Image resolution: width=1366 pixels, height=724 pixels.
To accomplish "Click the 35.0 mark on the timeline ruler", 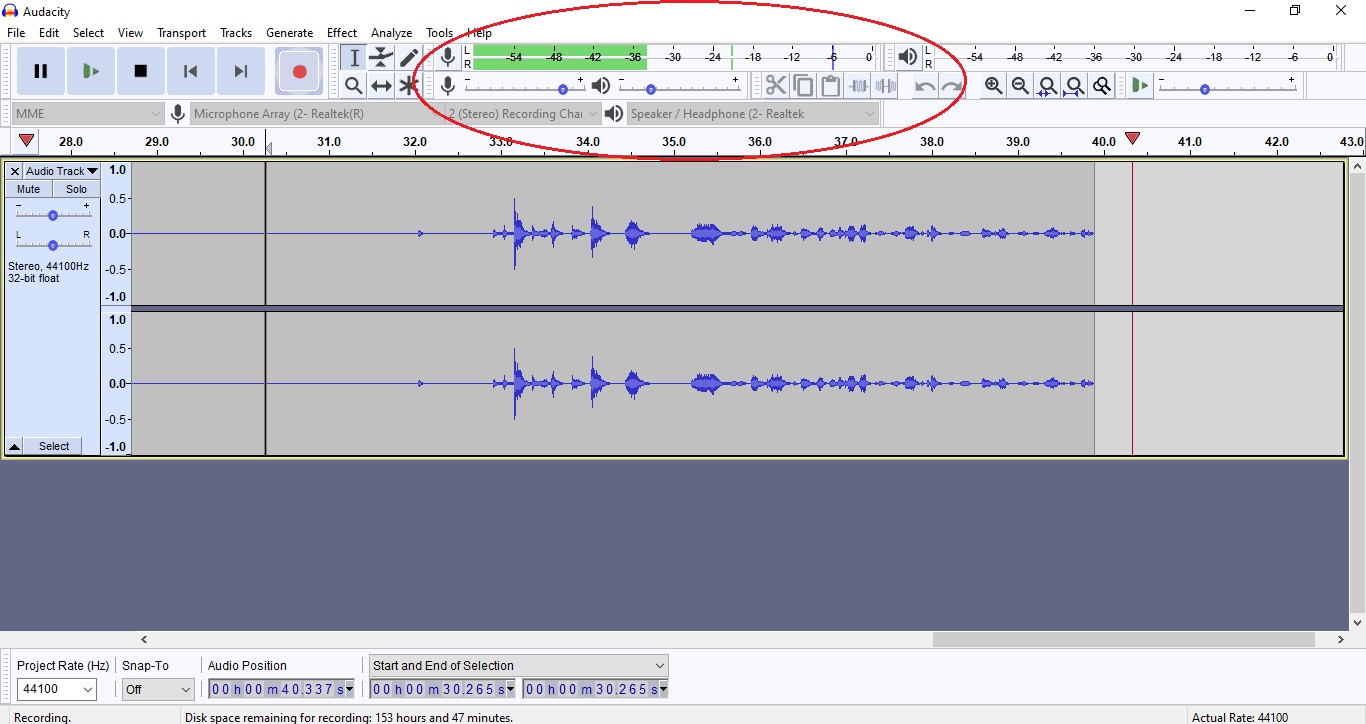I will pyautogui.click(x=674, y=142).
